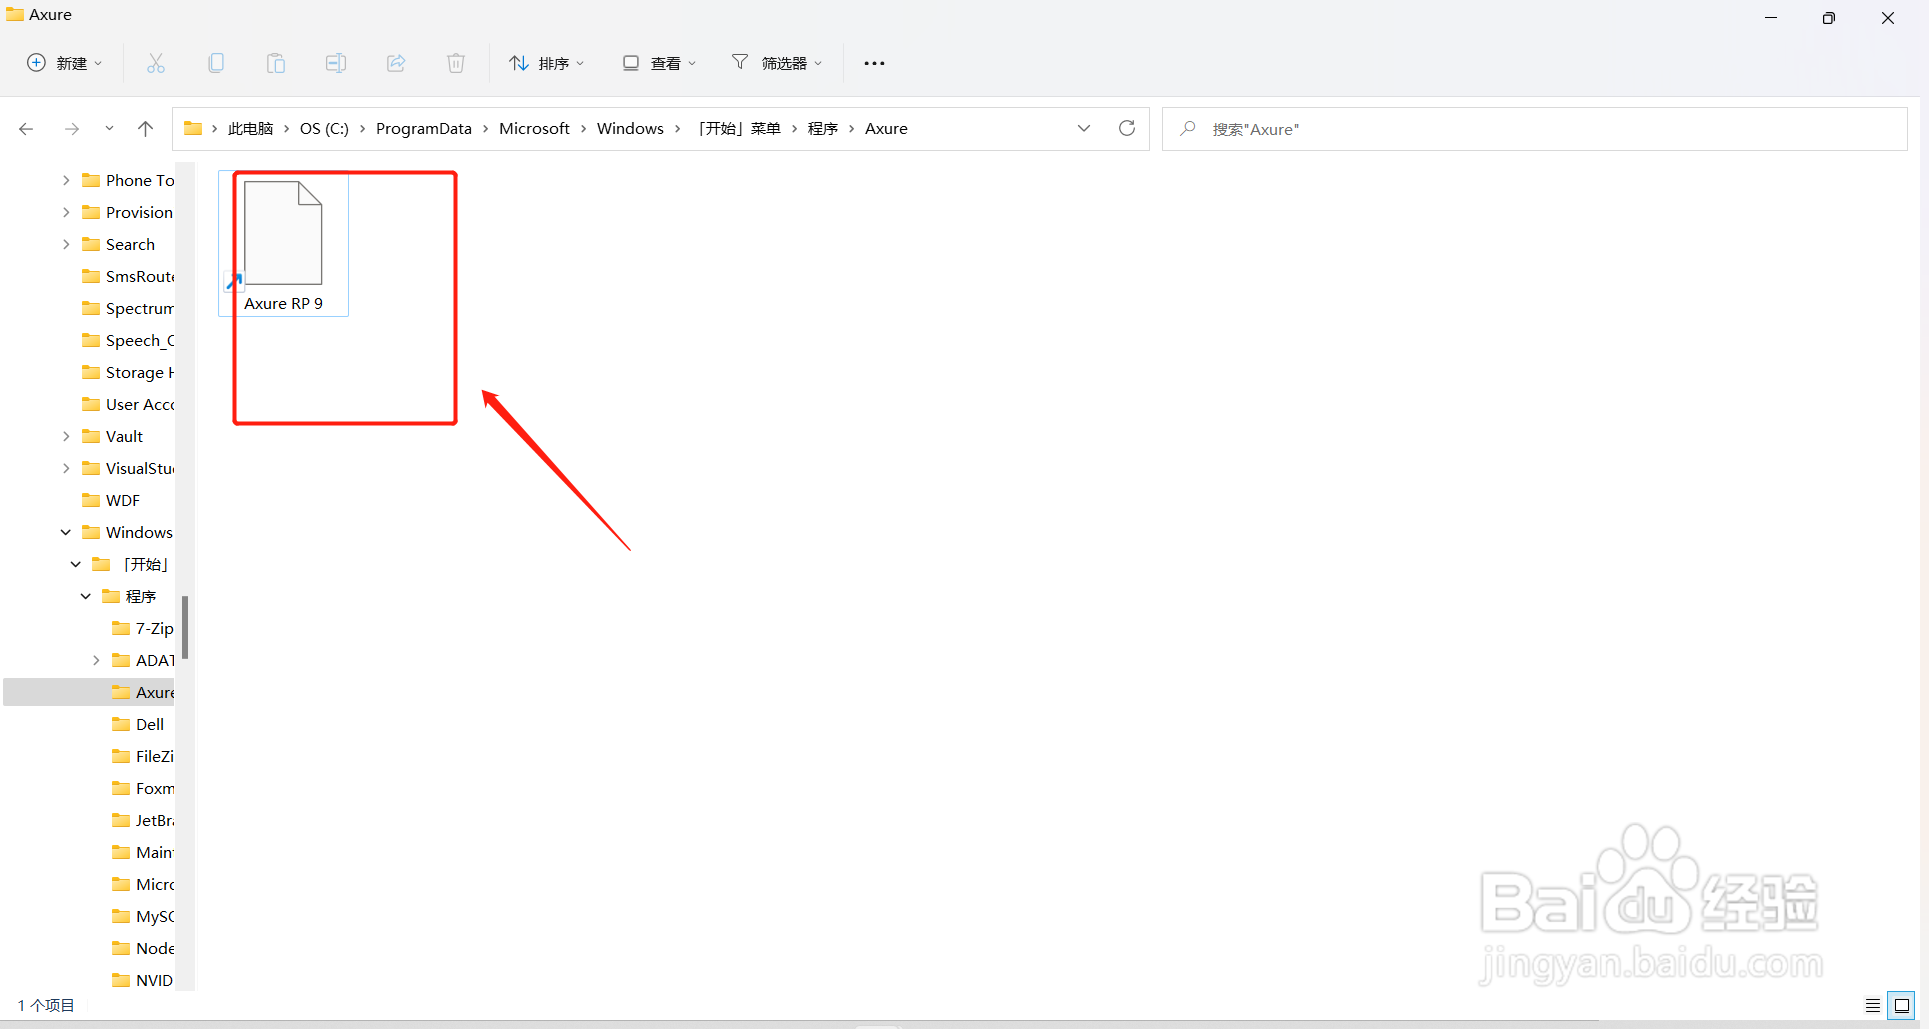Expand the address bar history dropdown

(1084, 128)
